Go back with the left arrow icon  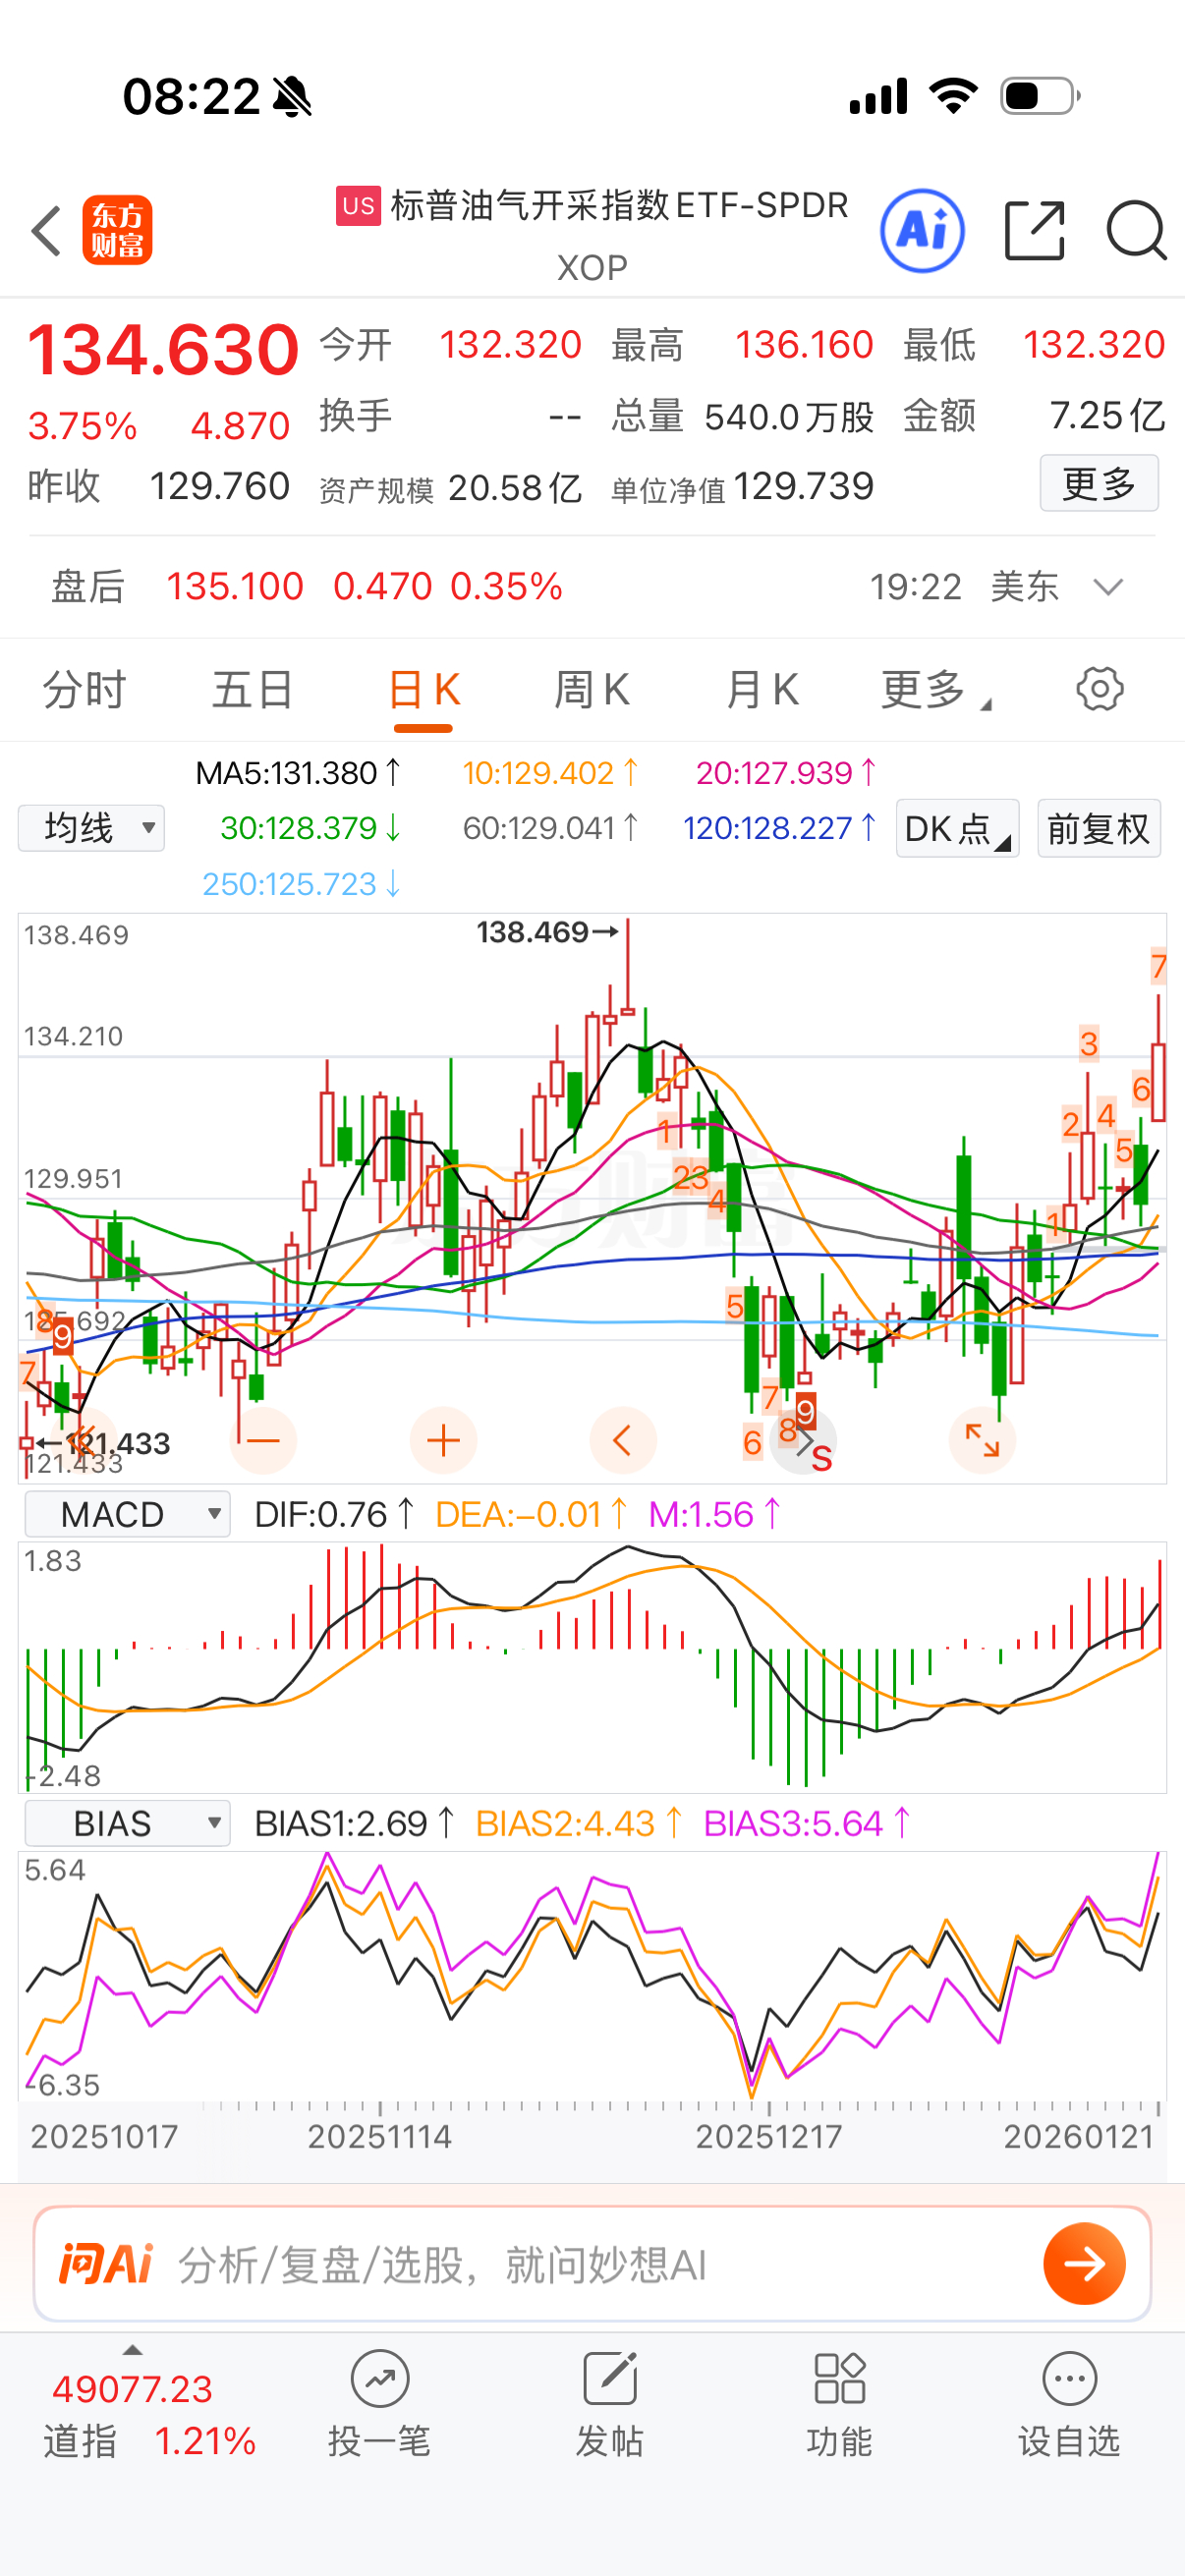pos(46,231)
